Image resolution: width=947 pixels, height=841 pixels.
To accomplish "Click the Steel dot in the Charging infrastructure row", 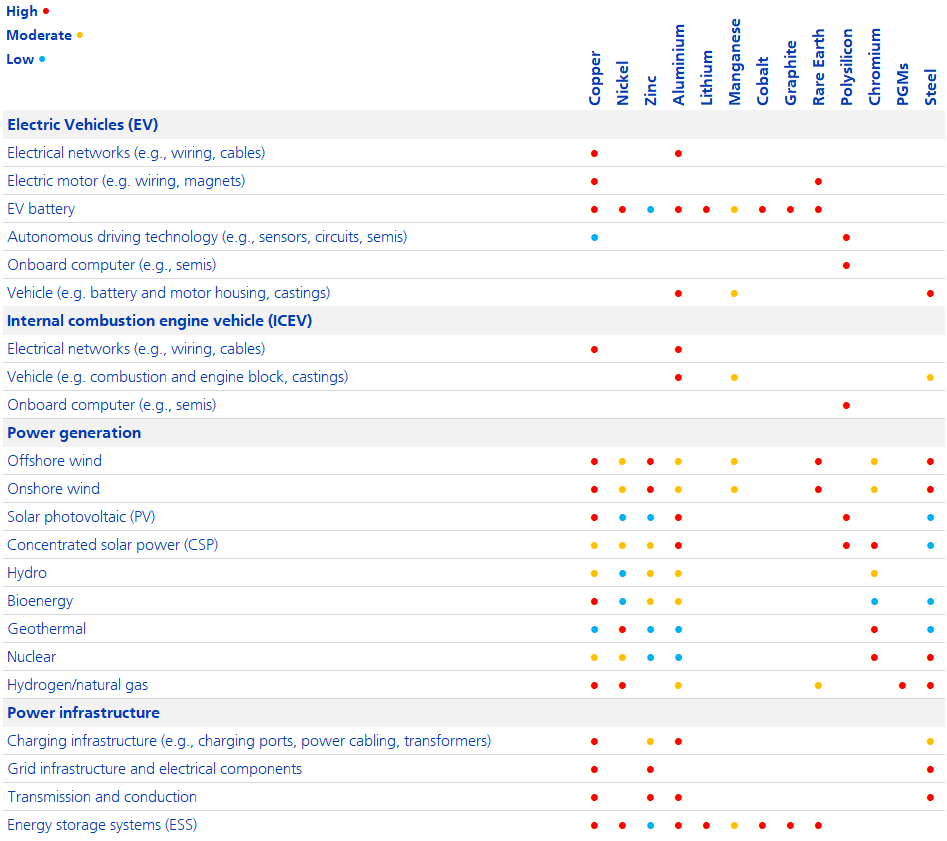I will tap(931, 741).
